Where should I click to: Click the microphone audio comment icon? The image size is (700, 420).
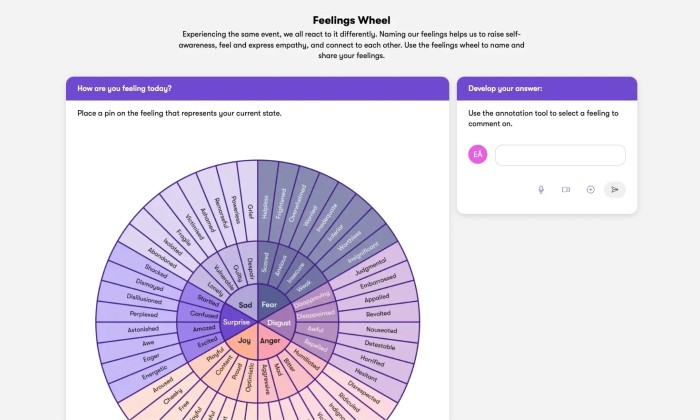click(541, 189)
